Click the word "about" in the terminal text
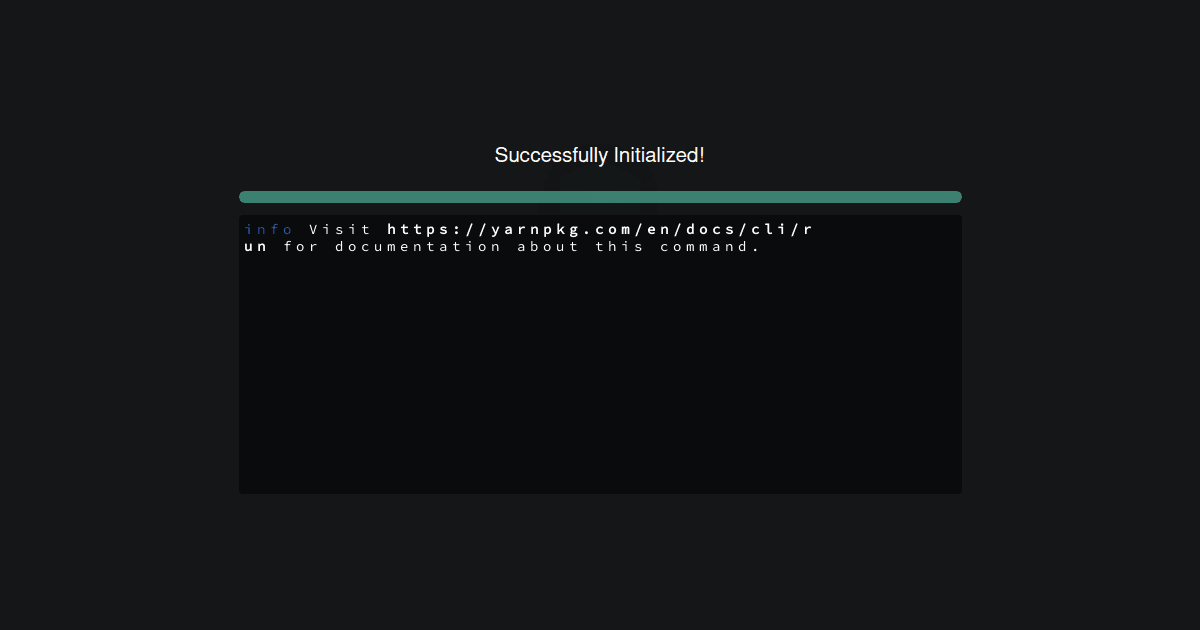Image resolution: width=1200 pixels, height=630 pixels. pyautogui.click(x=548, y=246)
